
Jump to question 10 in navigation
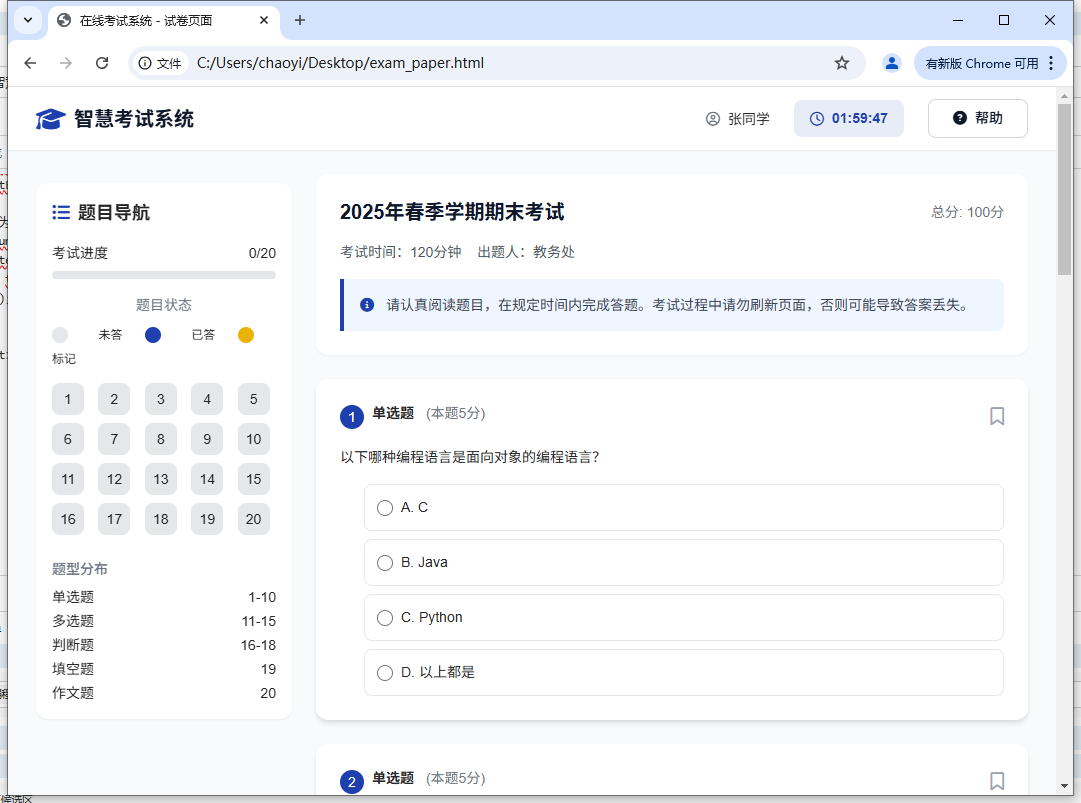coord(254,439)
